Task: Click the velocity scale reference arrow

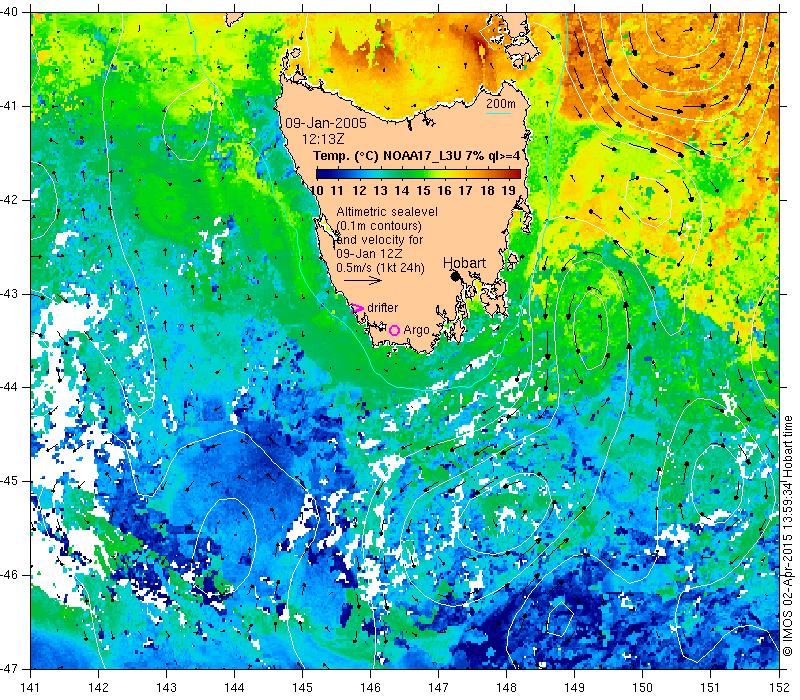Action: (362, 280)
